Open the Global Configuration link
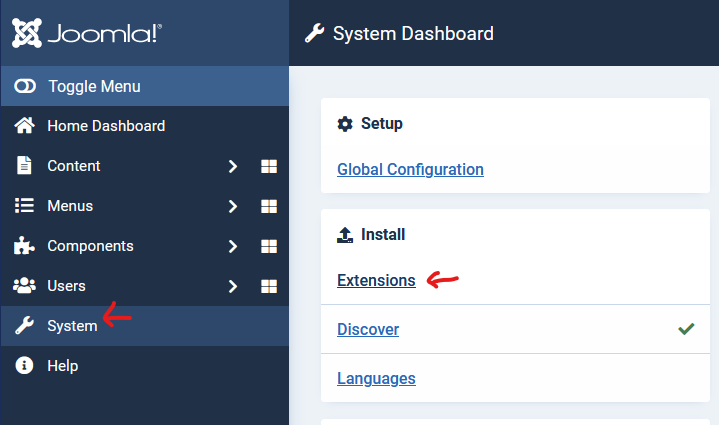Screen dimensions: 719x425 (x=410, y=169)
